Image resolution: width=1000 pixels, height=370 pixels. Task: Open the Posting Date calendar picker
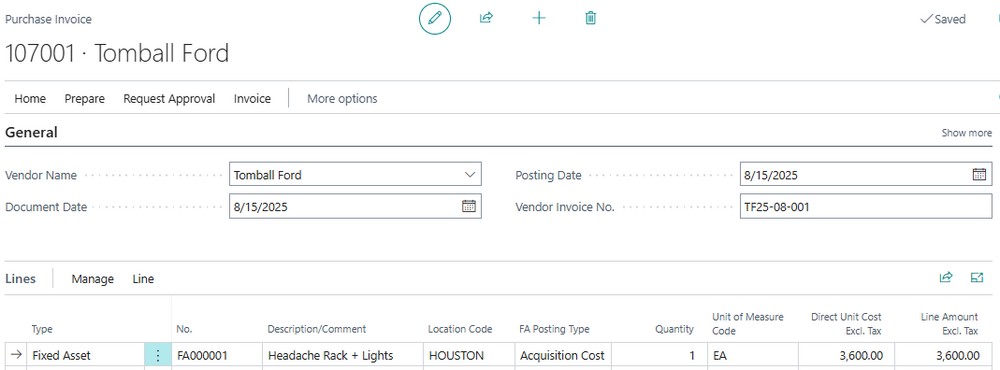point(979,175)
